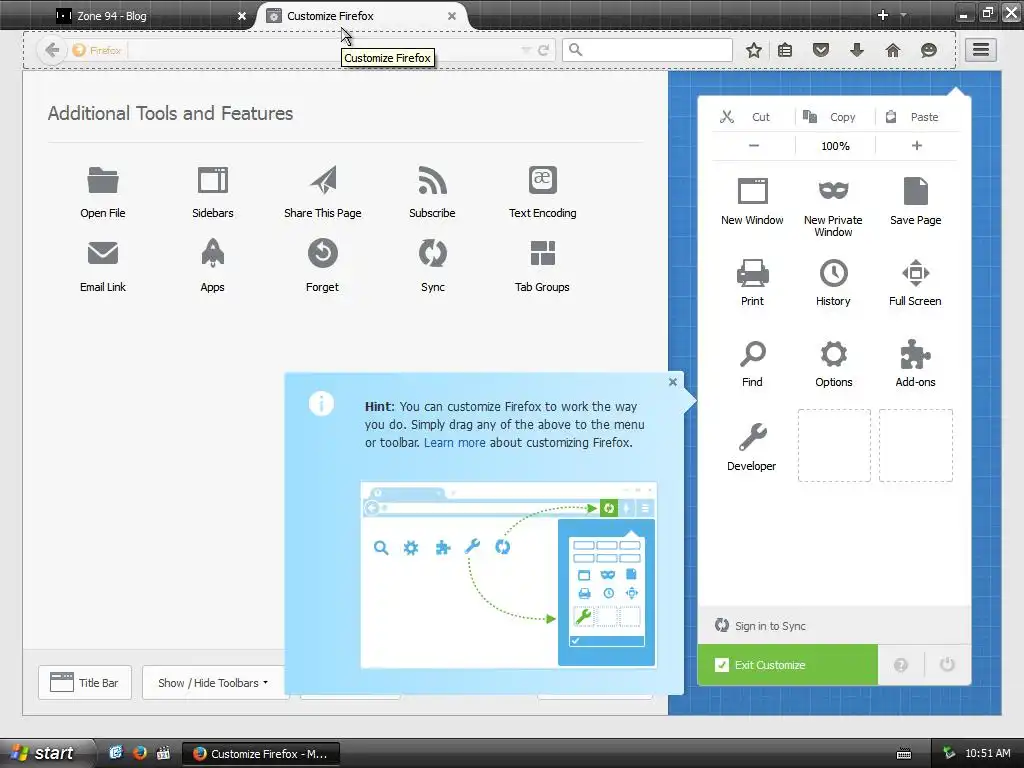Click the Learn more link in hint

click(x=455, y=443)
